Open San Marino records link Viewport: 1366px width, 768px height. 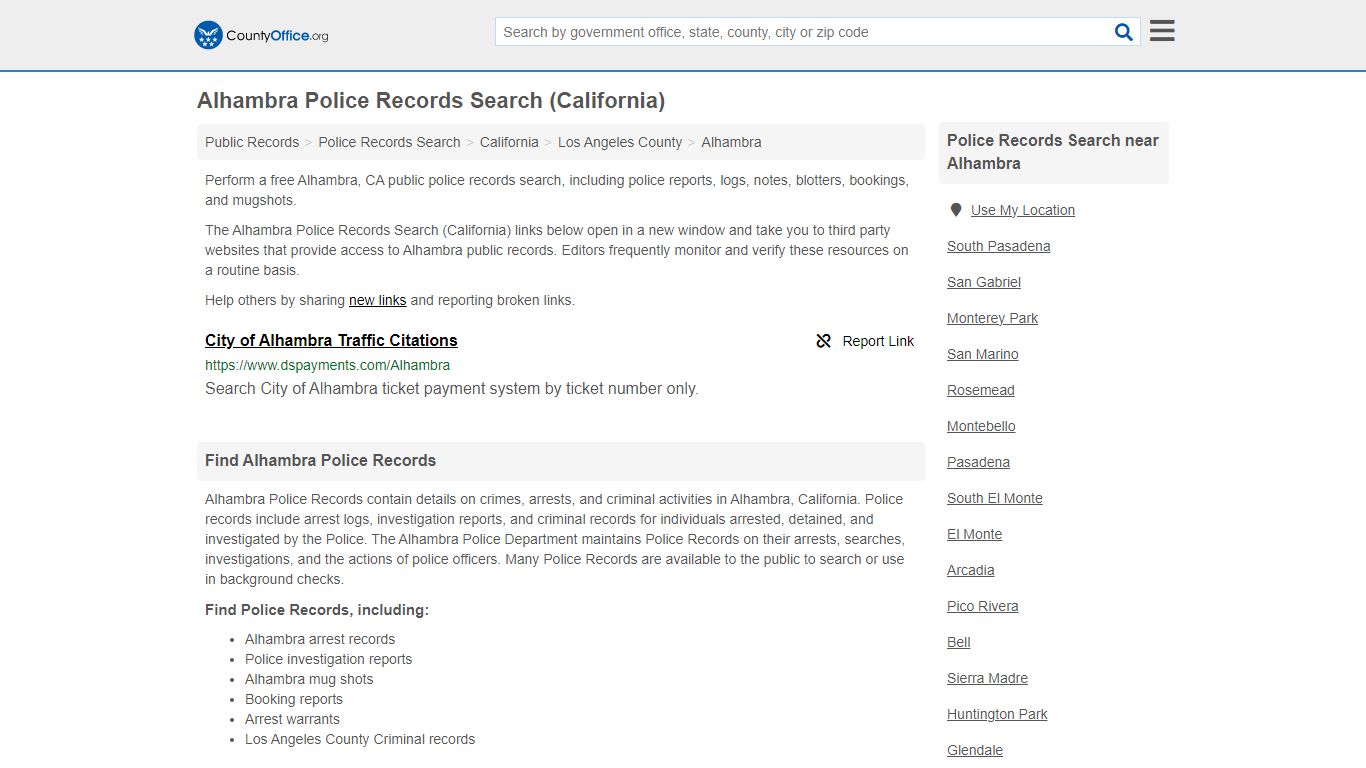[x=983, y=354]
